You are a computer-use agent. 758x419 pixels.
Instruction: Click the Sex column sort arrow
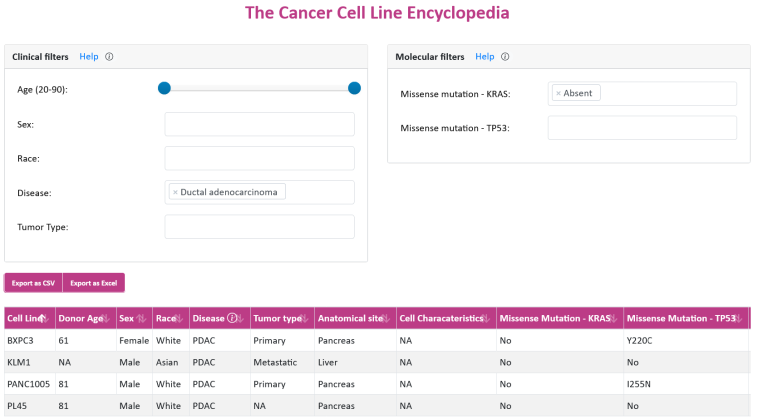[x=141, y=319]
